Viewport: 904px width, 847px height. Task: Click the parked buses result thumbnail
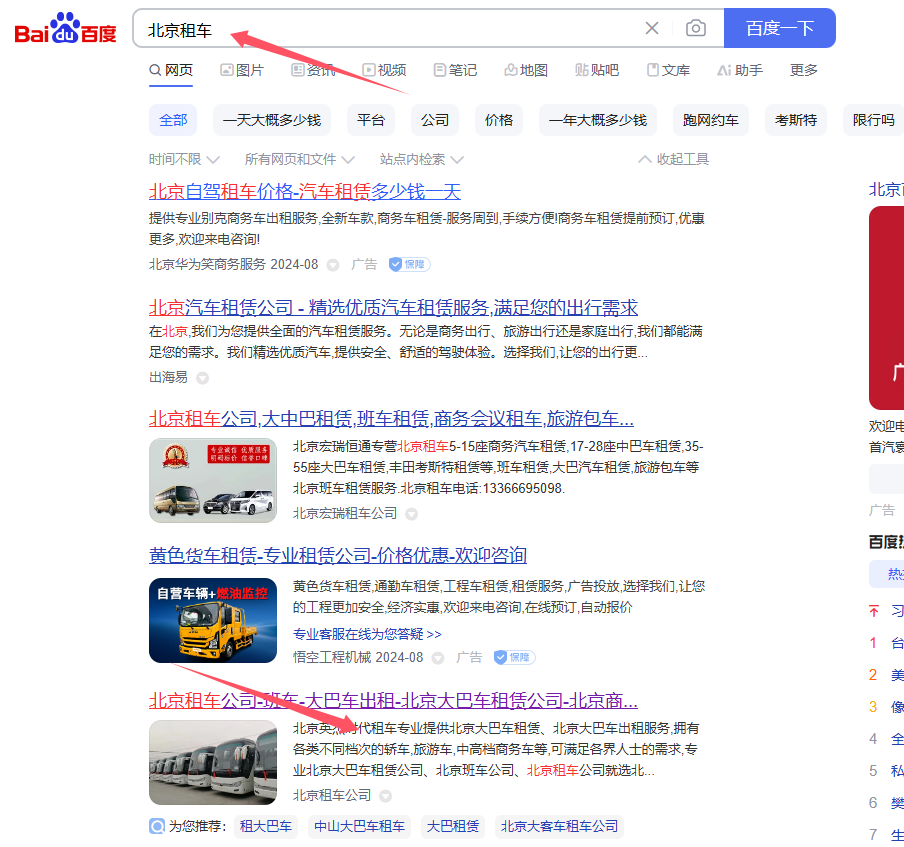213,762
